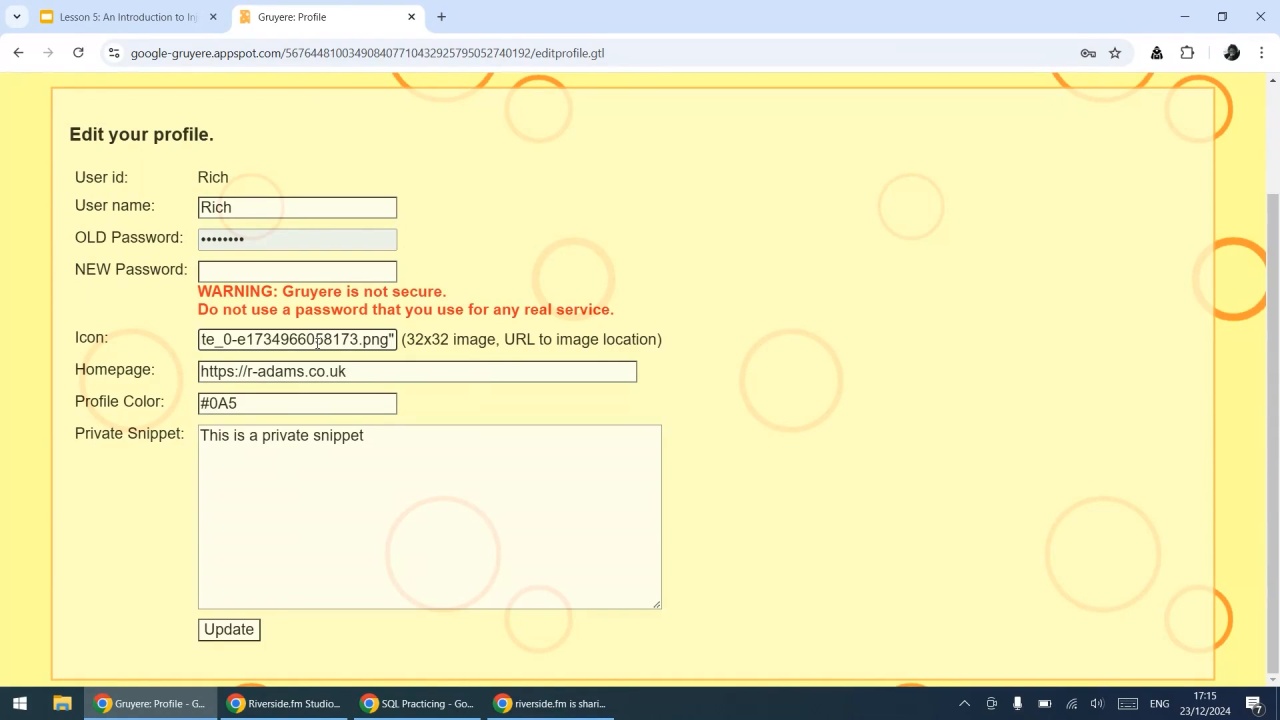The width and height of the screenshot is (1280, 720).
Task: Open a new browser tab
Action: [441, 17]
